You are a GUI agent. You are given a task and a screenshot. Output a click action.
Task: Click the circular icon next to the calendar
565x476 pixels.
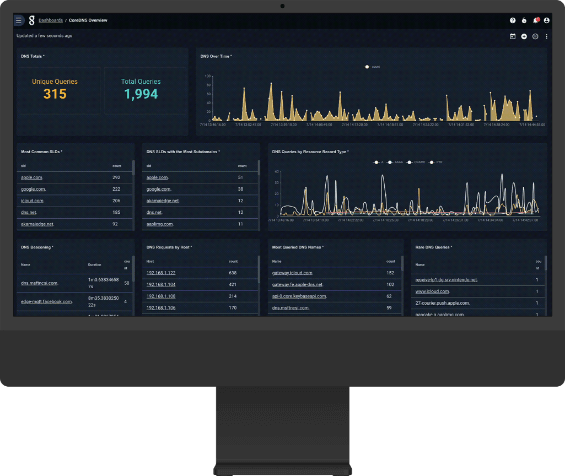tap(524, 36)
